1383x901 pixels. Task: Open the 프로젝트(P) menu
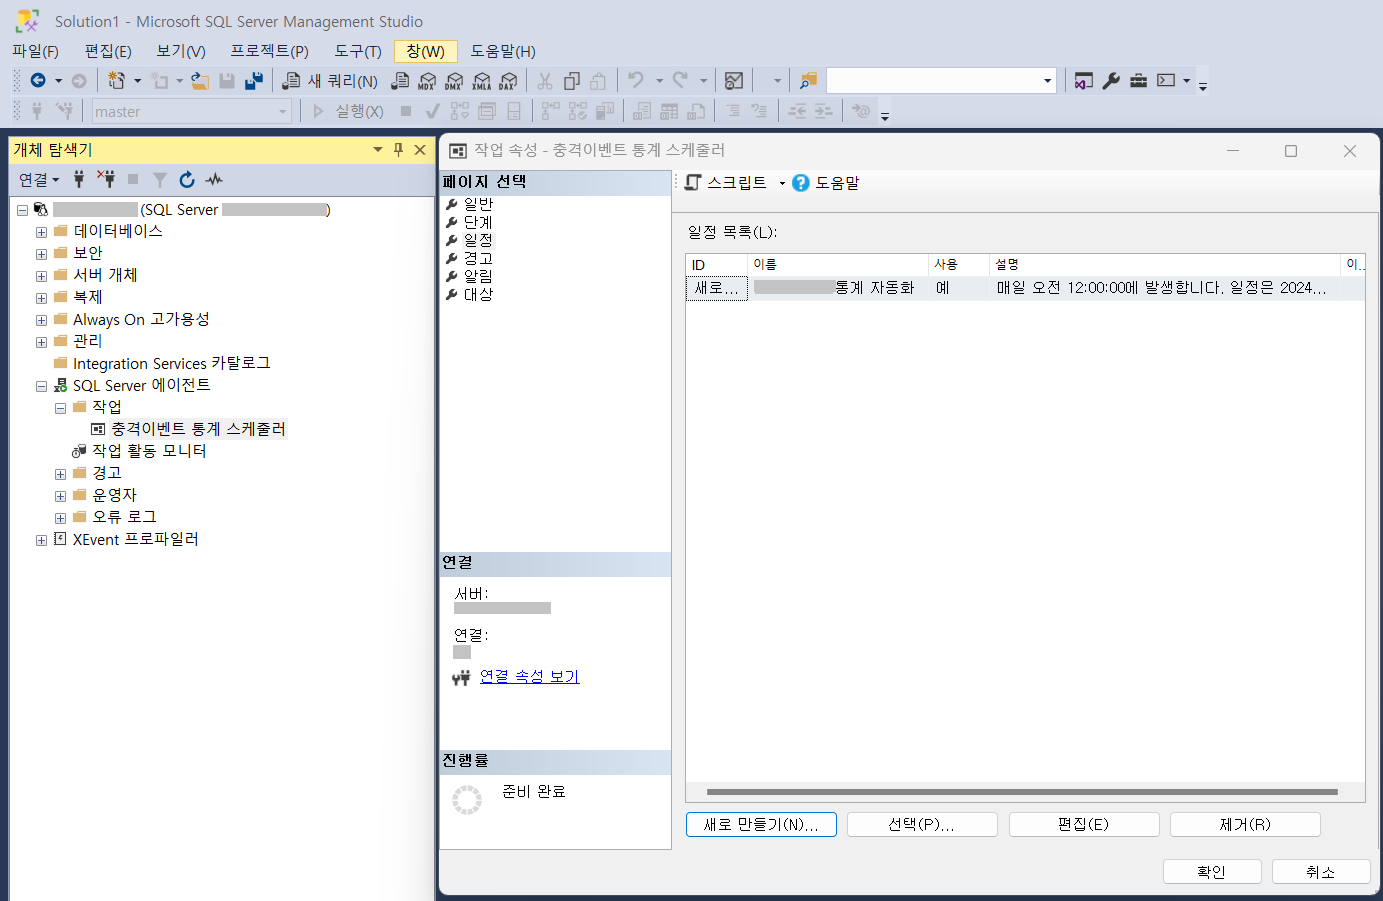pos(269,51)
